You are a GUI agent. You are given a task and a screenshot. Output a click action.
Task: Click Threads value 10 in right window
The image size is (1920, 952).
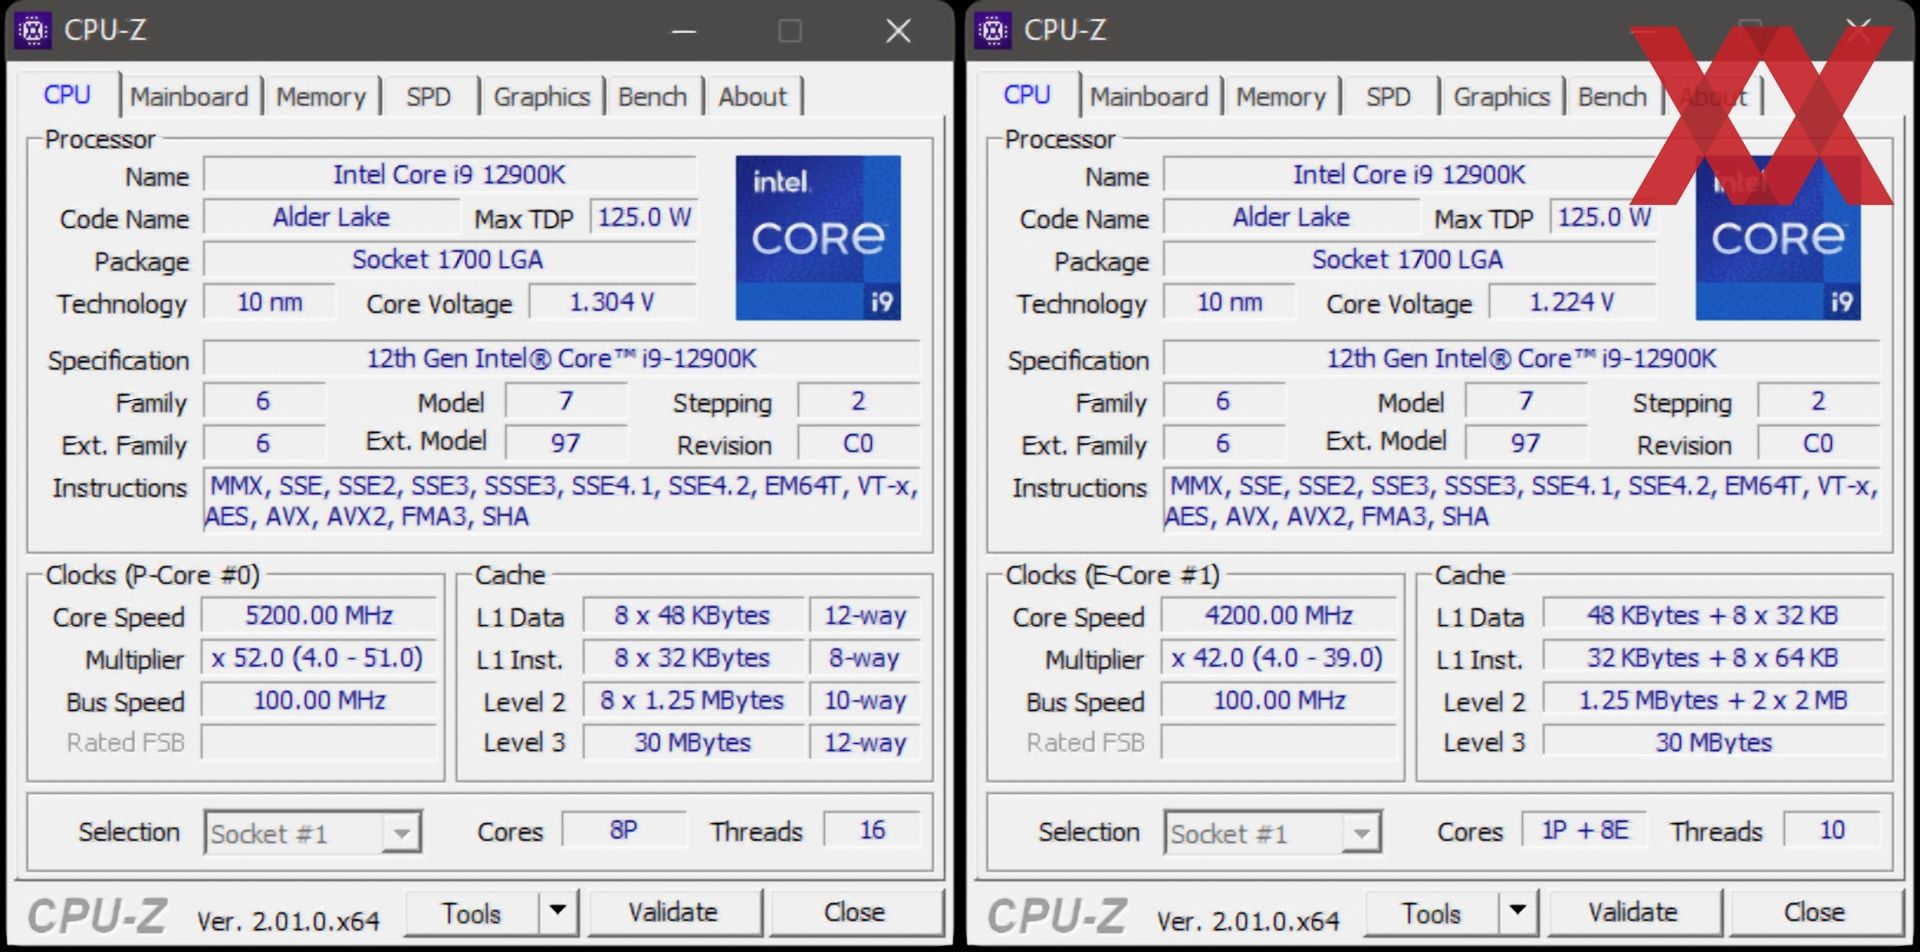[1832, 830]
